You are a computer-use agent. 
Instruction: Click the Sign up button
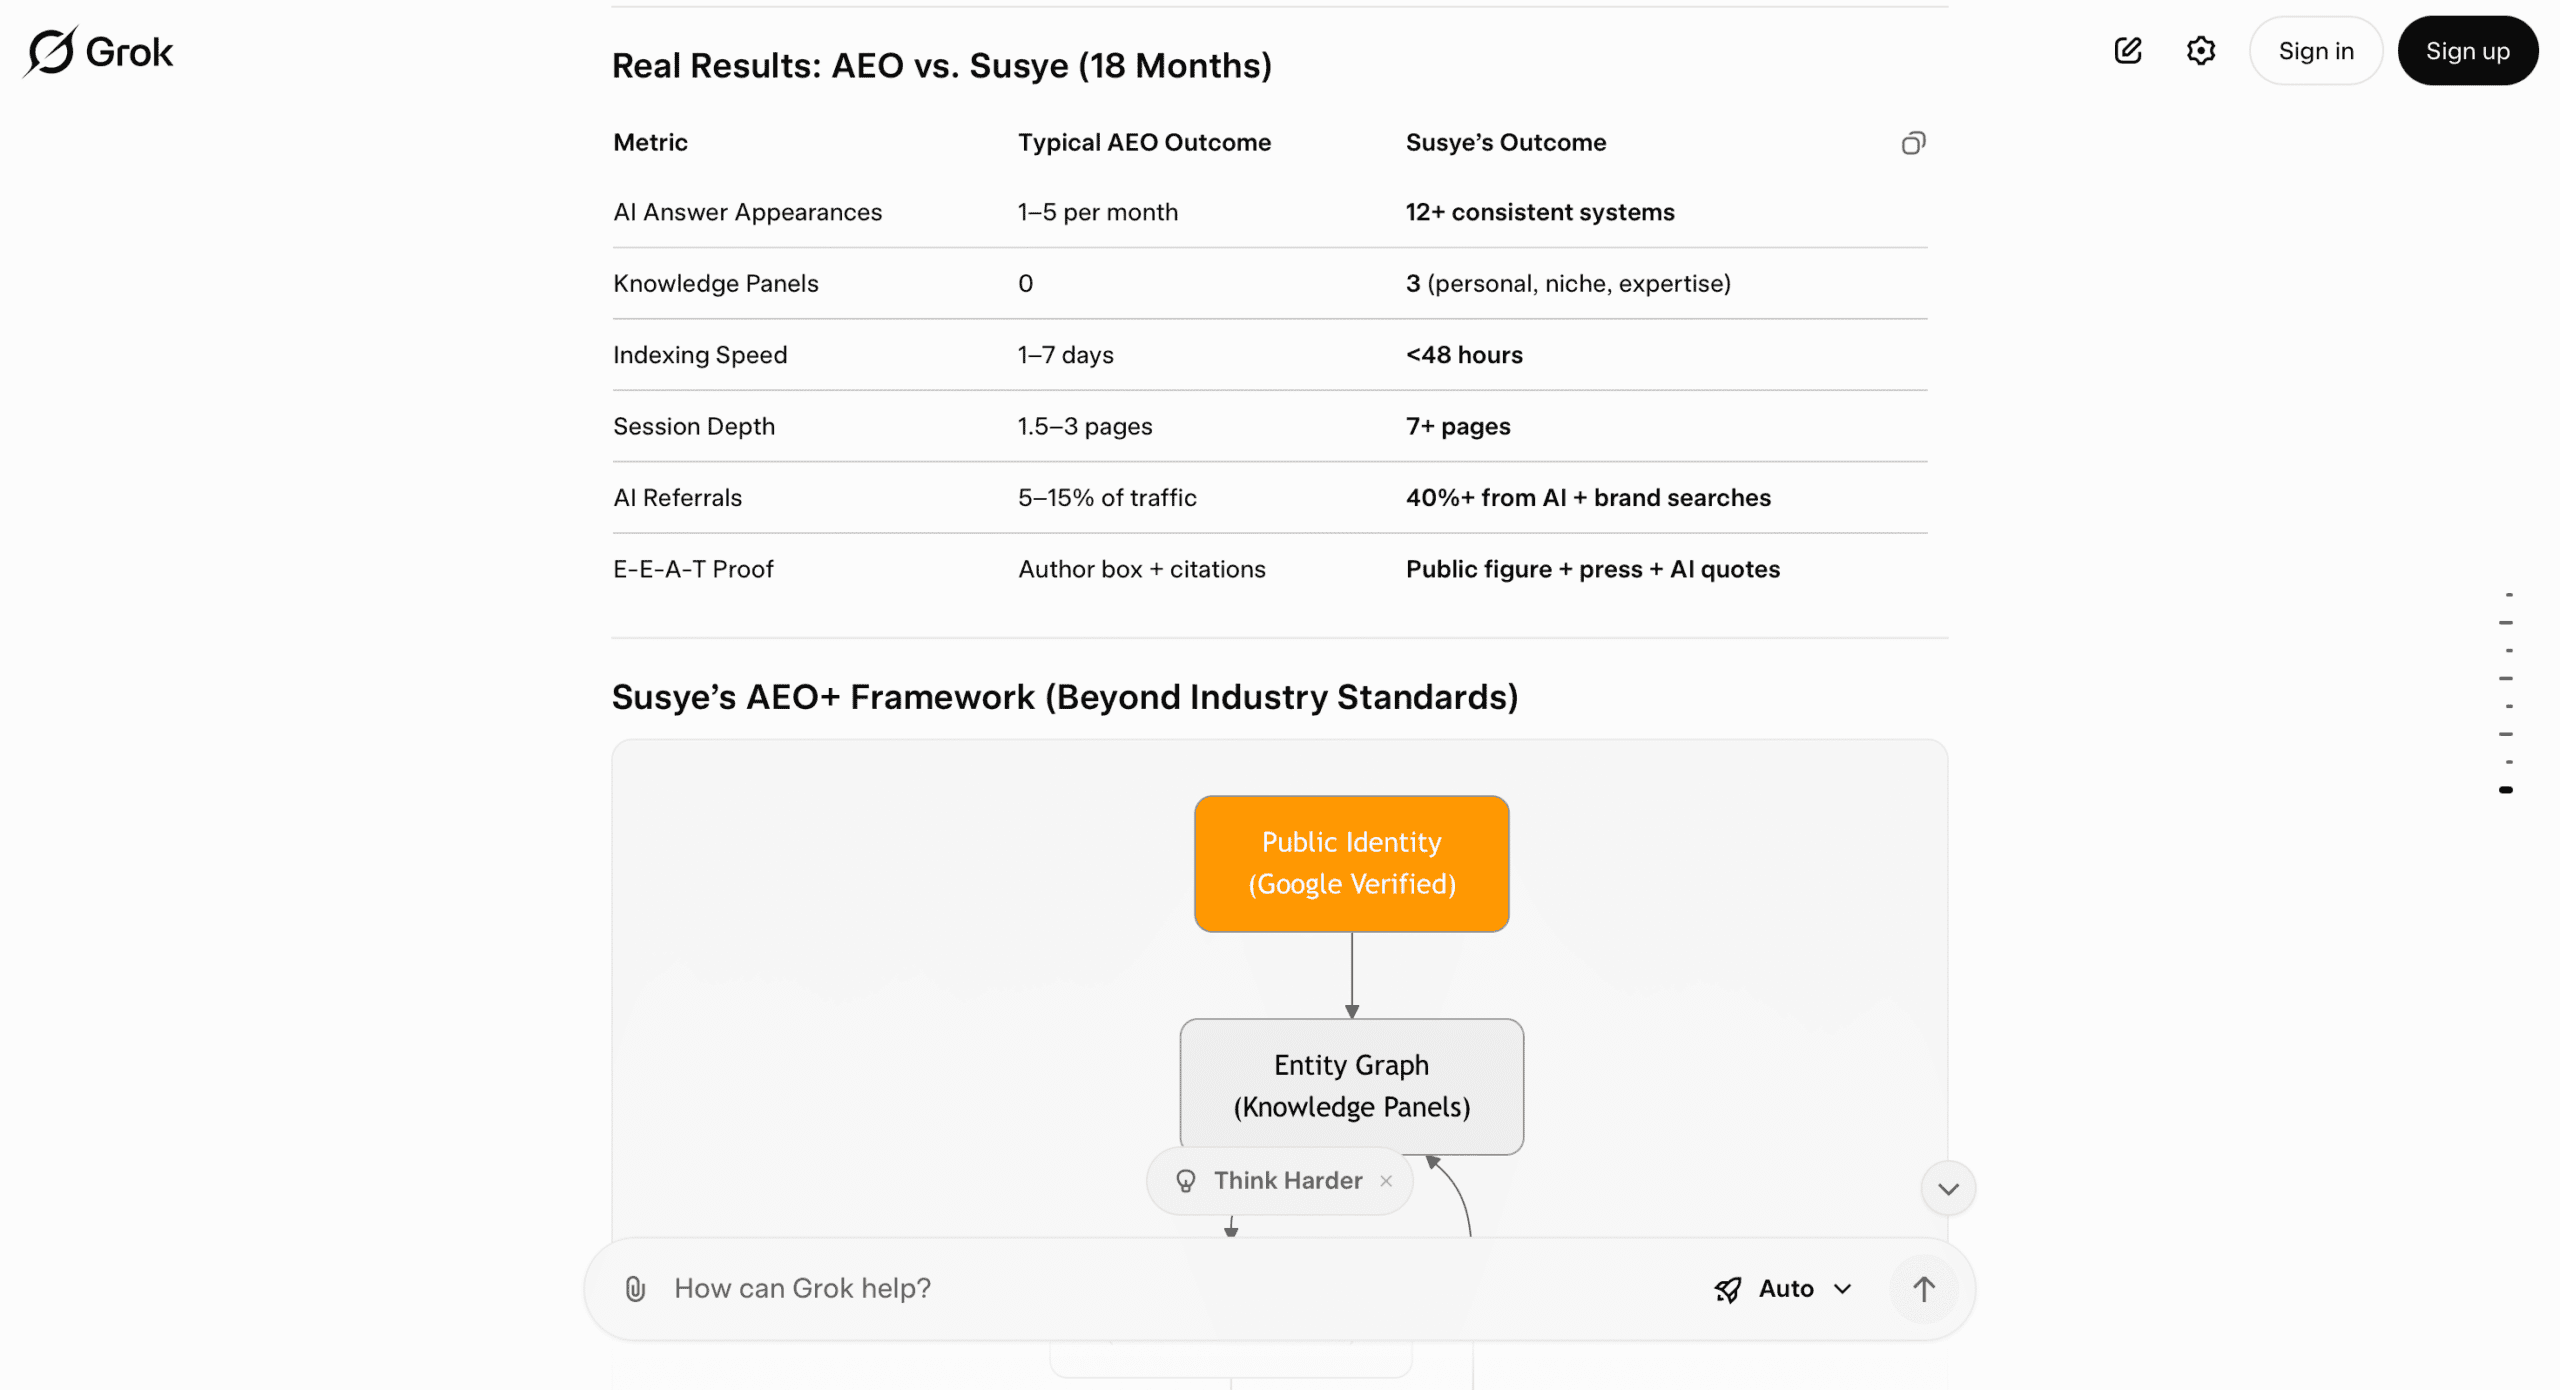[2467, 51]
